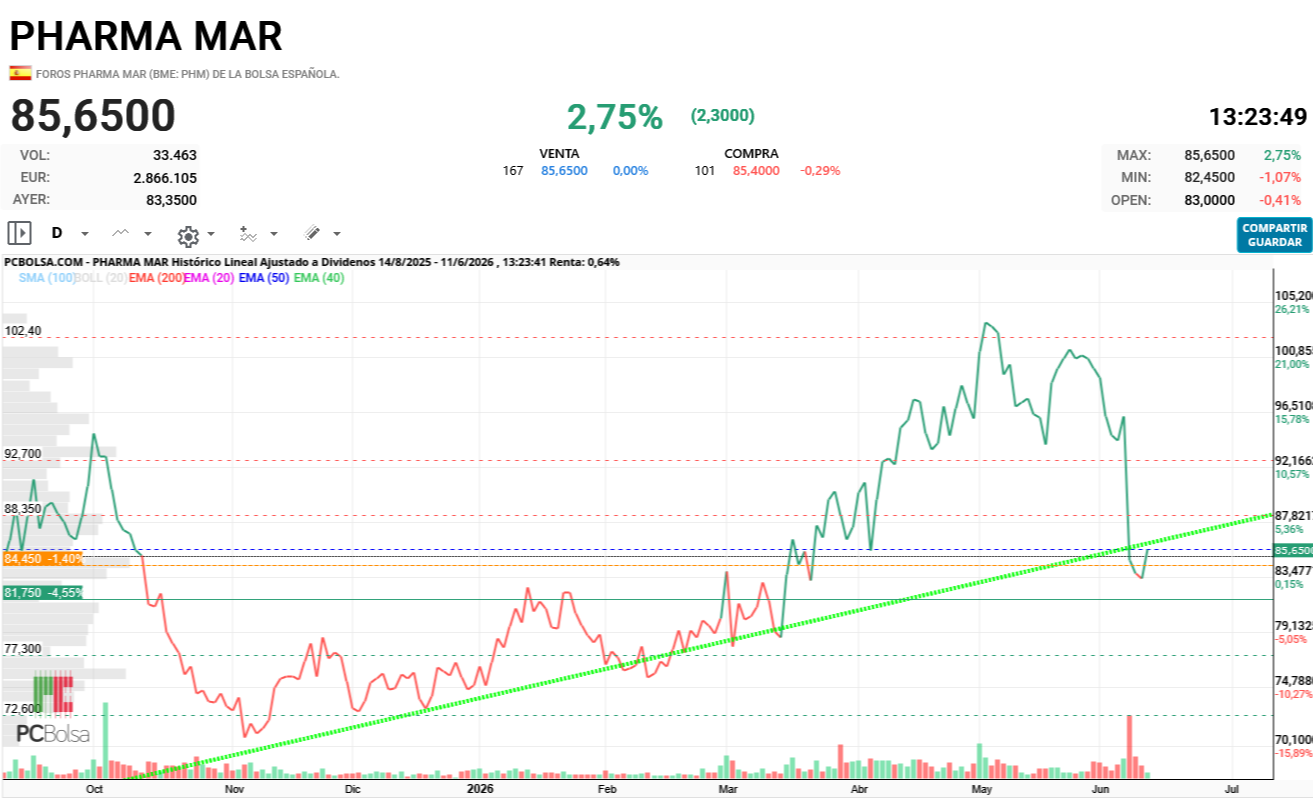Image resolution: width=1313 pixels, height=798 pixels.
Task: Toggle the EMA (50) indicator
Action: [264, 278]
